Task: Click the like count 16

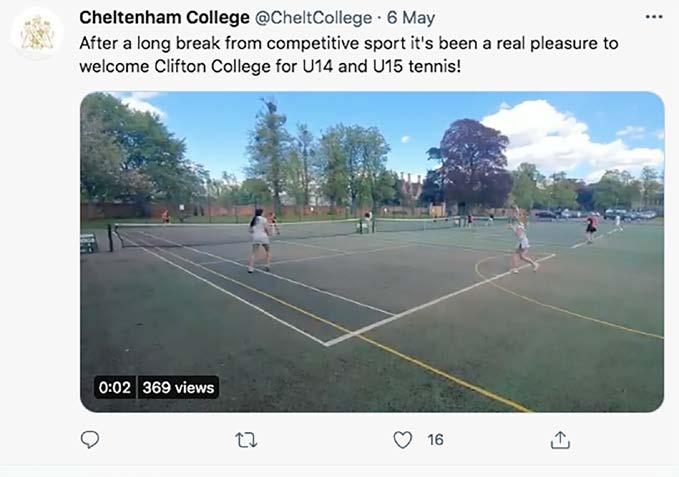Action: pos(435,440)
